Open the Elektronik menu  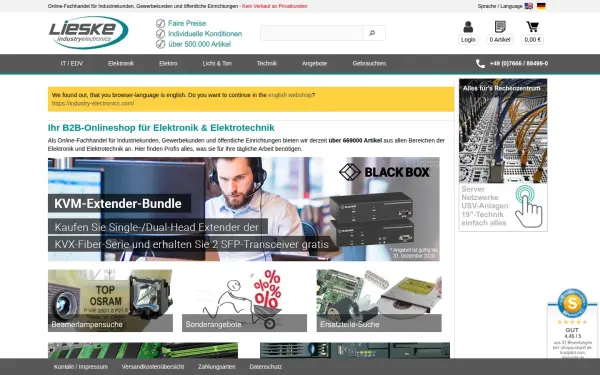click(121, 64)
